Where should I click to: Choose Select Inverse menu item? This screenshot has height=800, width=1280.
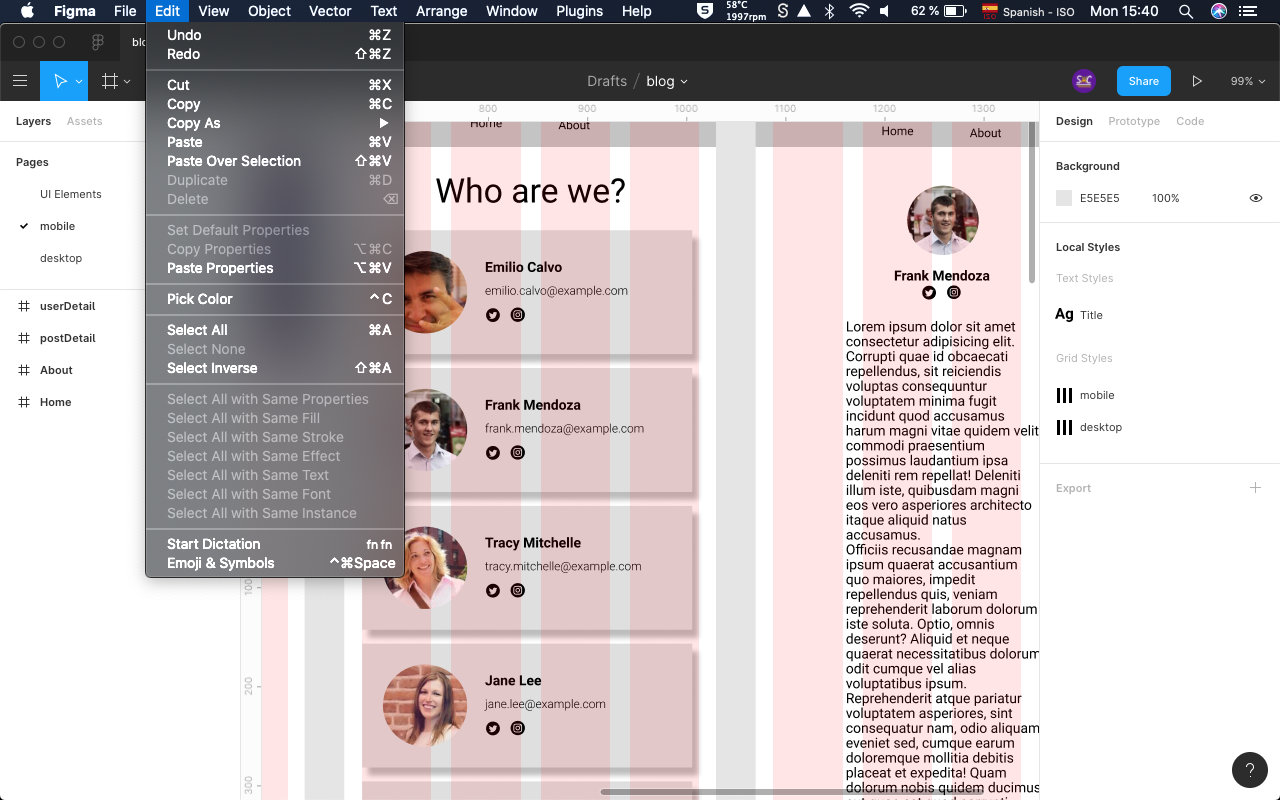click(275, 368)
